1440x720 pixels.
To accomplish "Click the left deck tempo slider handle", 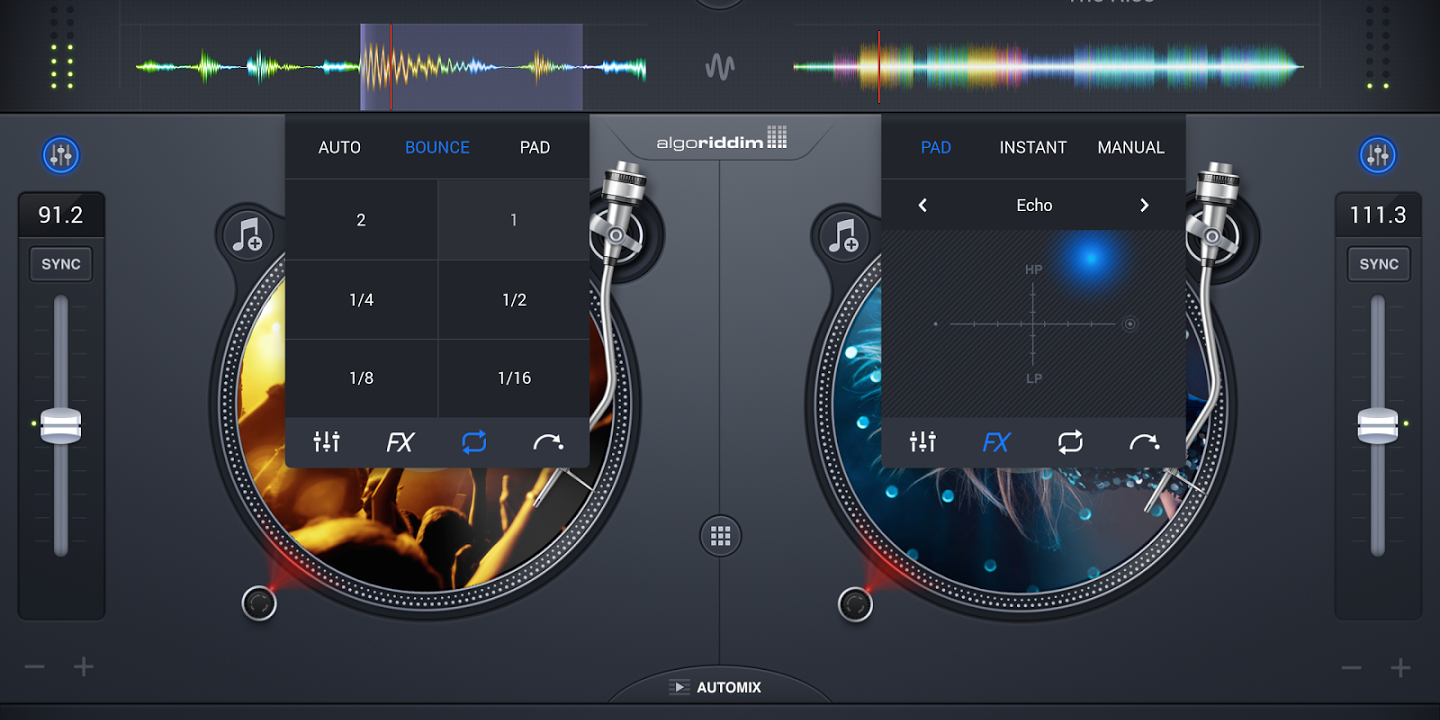I will click(61, 425).
